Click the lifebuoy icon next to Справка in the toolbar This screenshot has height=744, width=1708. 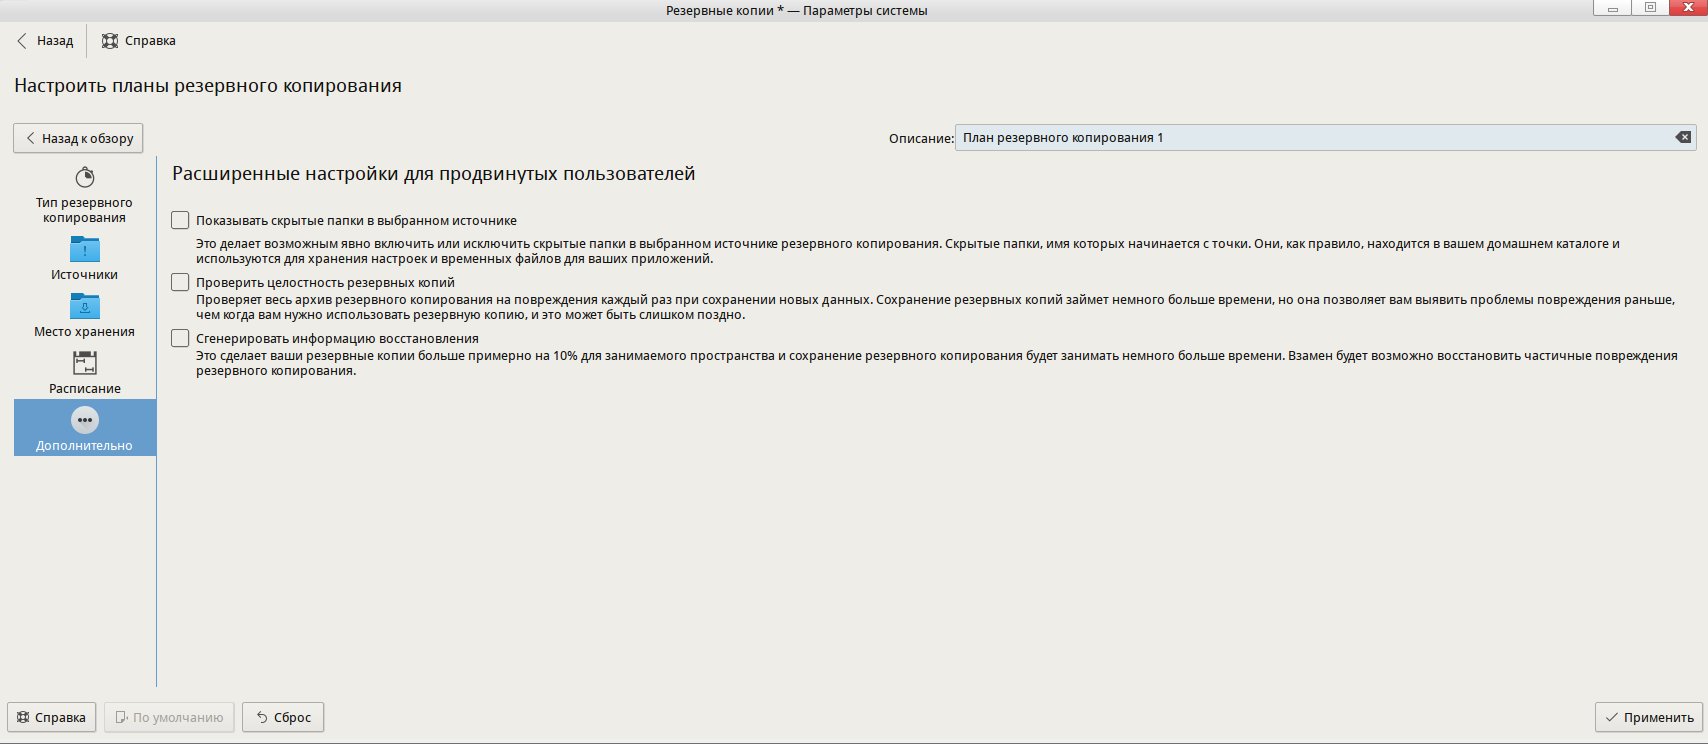point(110,41)
